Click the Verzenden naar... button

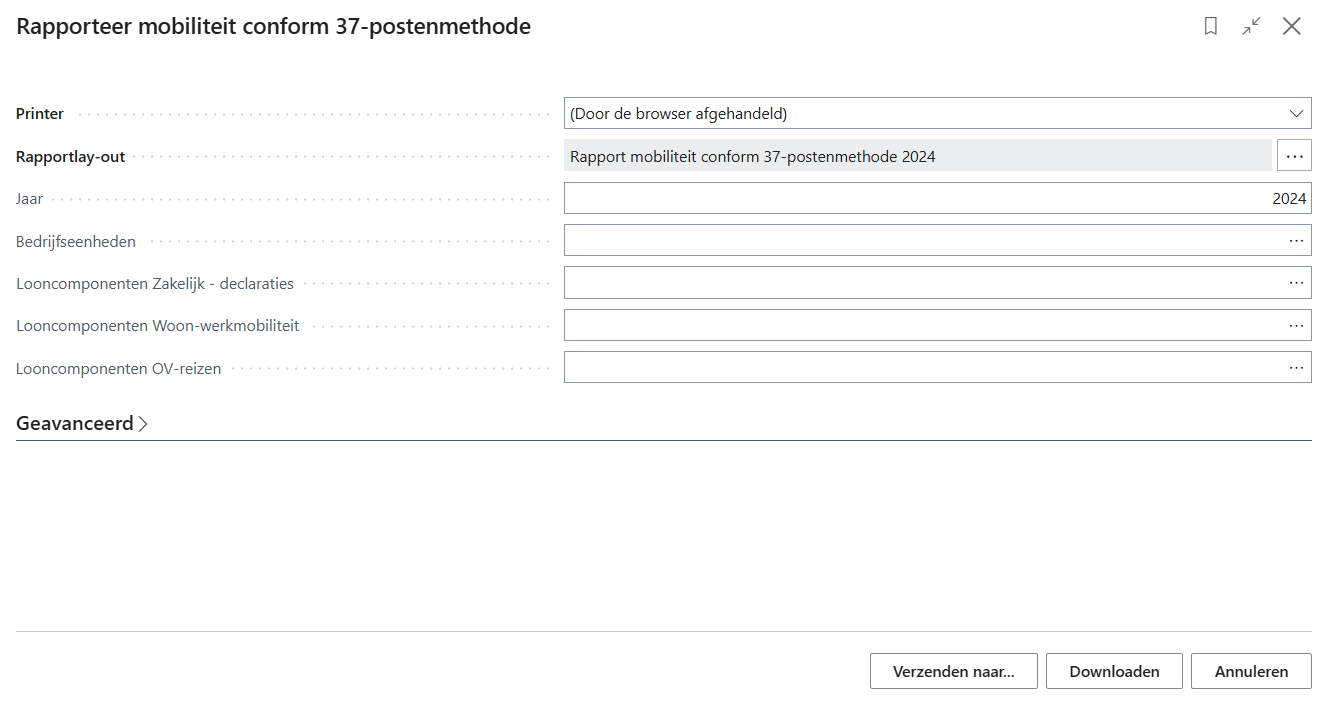coord(953,671)
